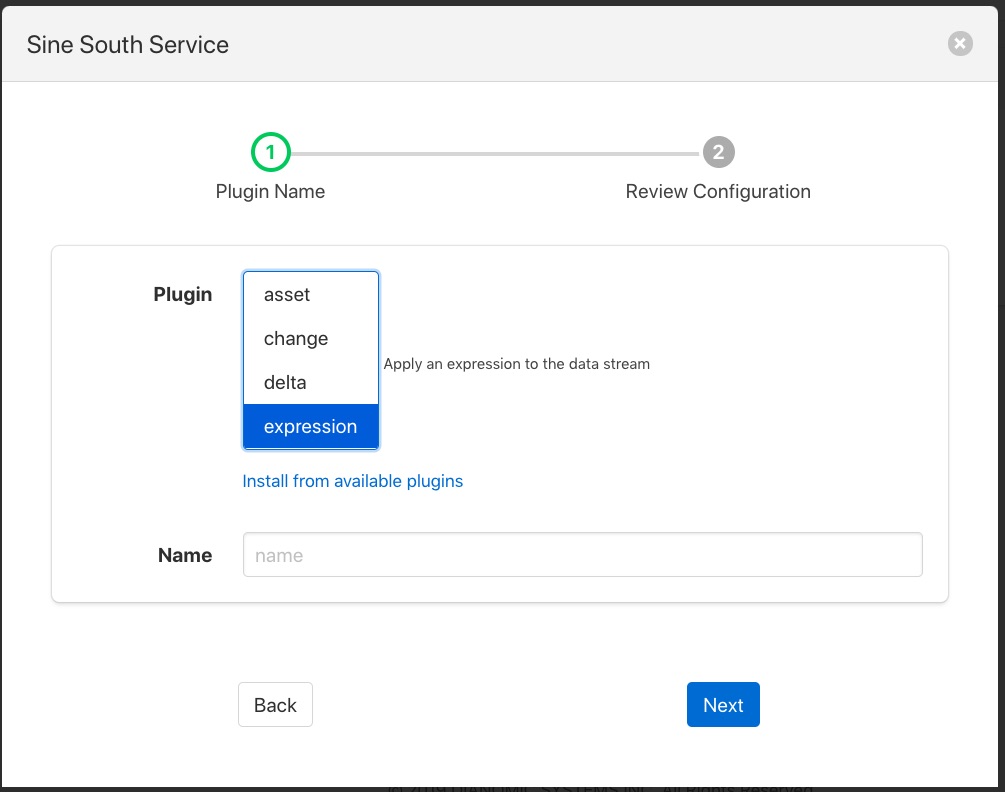Focus the Name input field

coord(582,555)
